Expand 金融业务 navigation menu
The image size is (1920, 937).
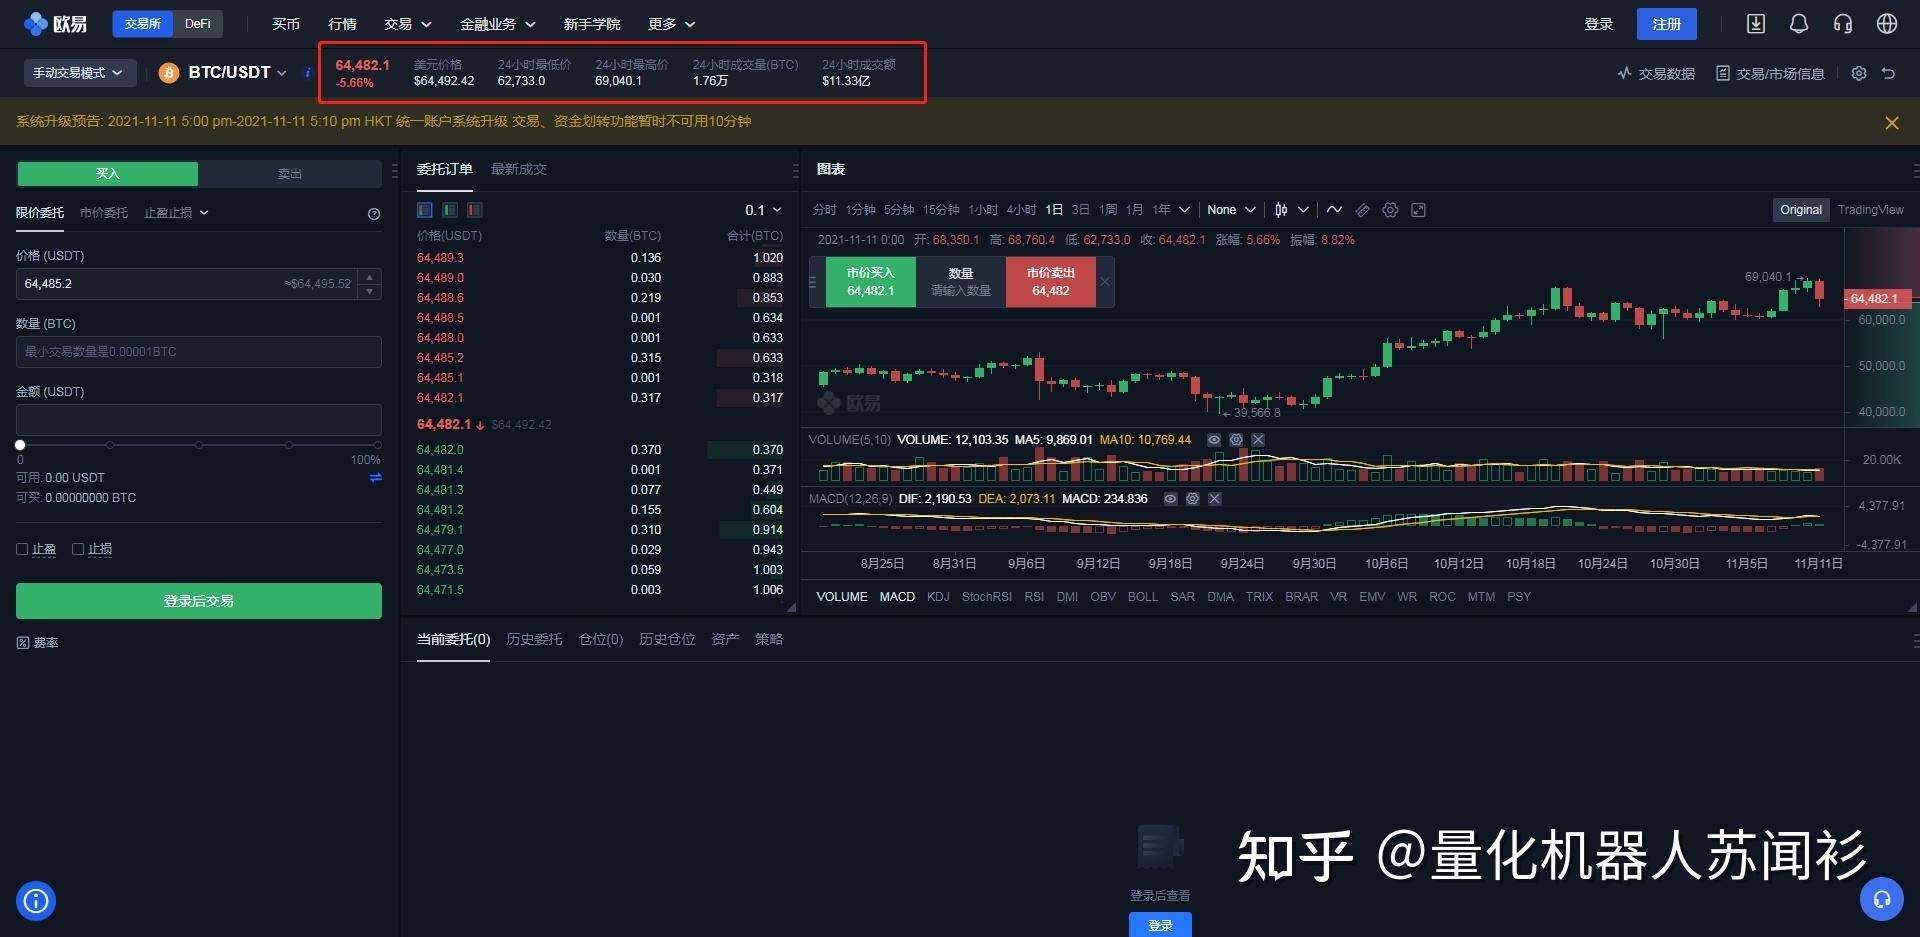coord(497,24)
